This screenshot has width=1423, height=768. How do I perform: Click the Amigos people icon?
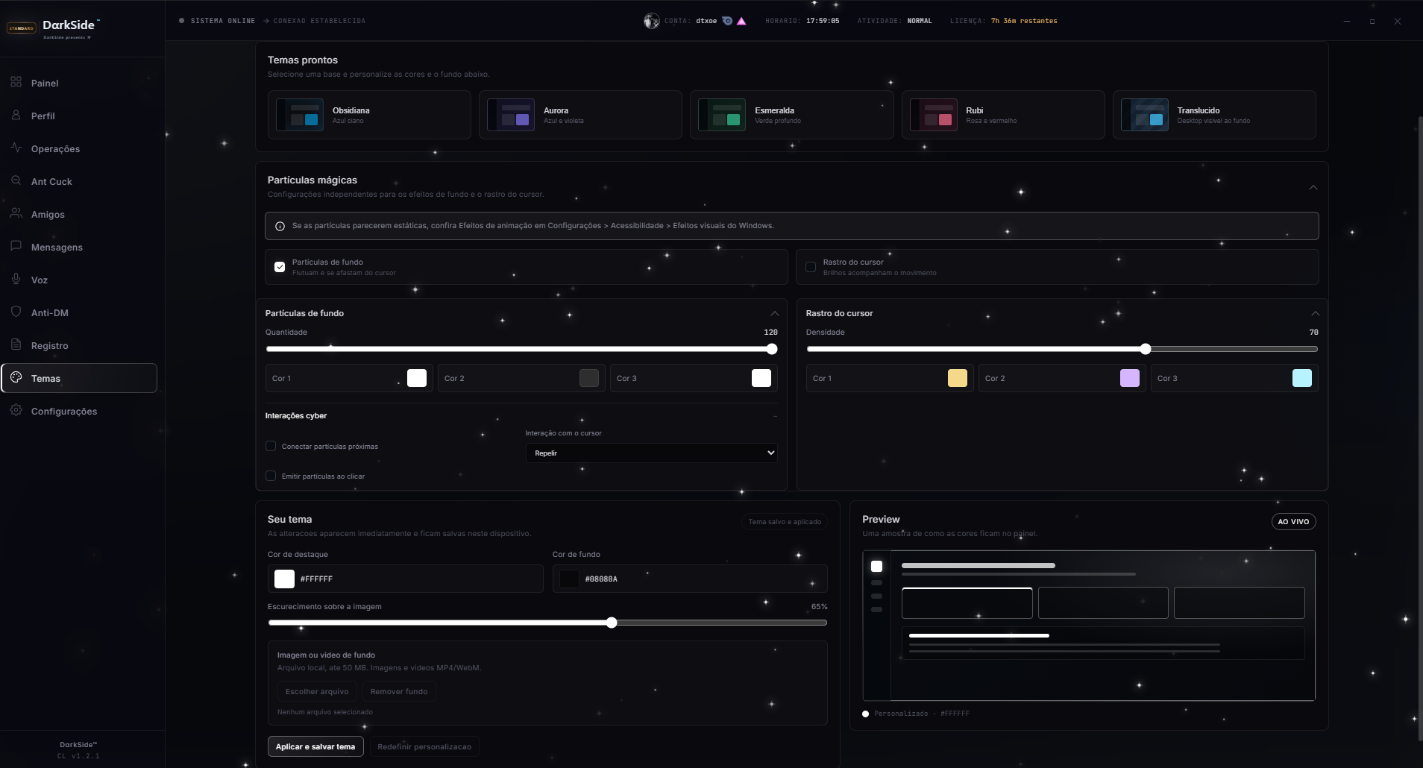tap(16, 214)
